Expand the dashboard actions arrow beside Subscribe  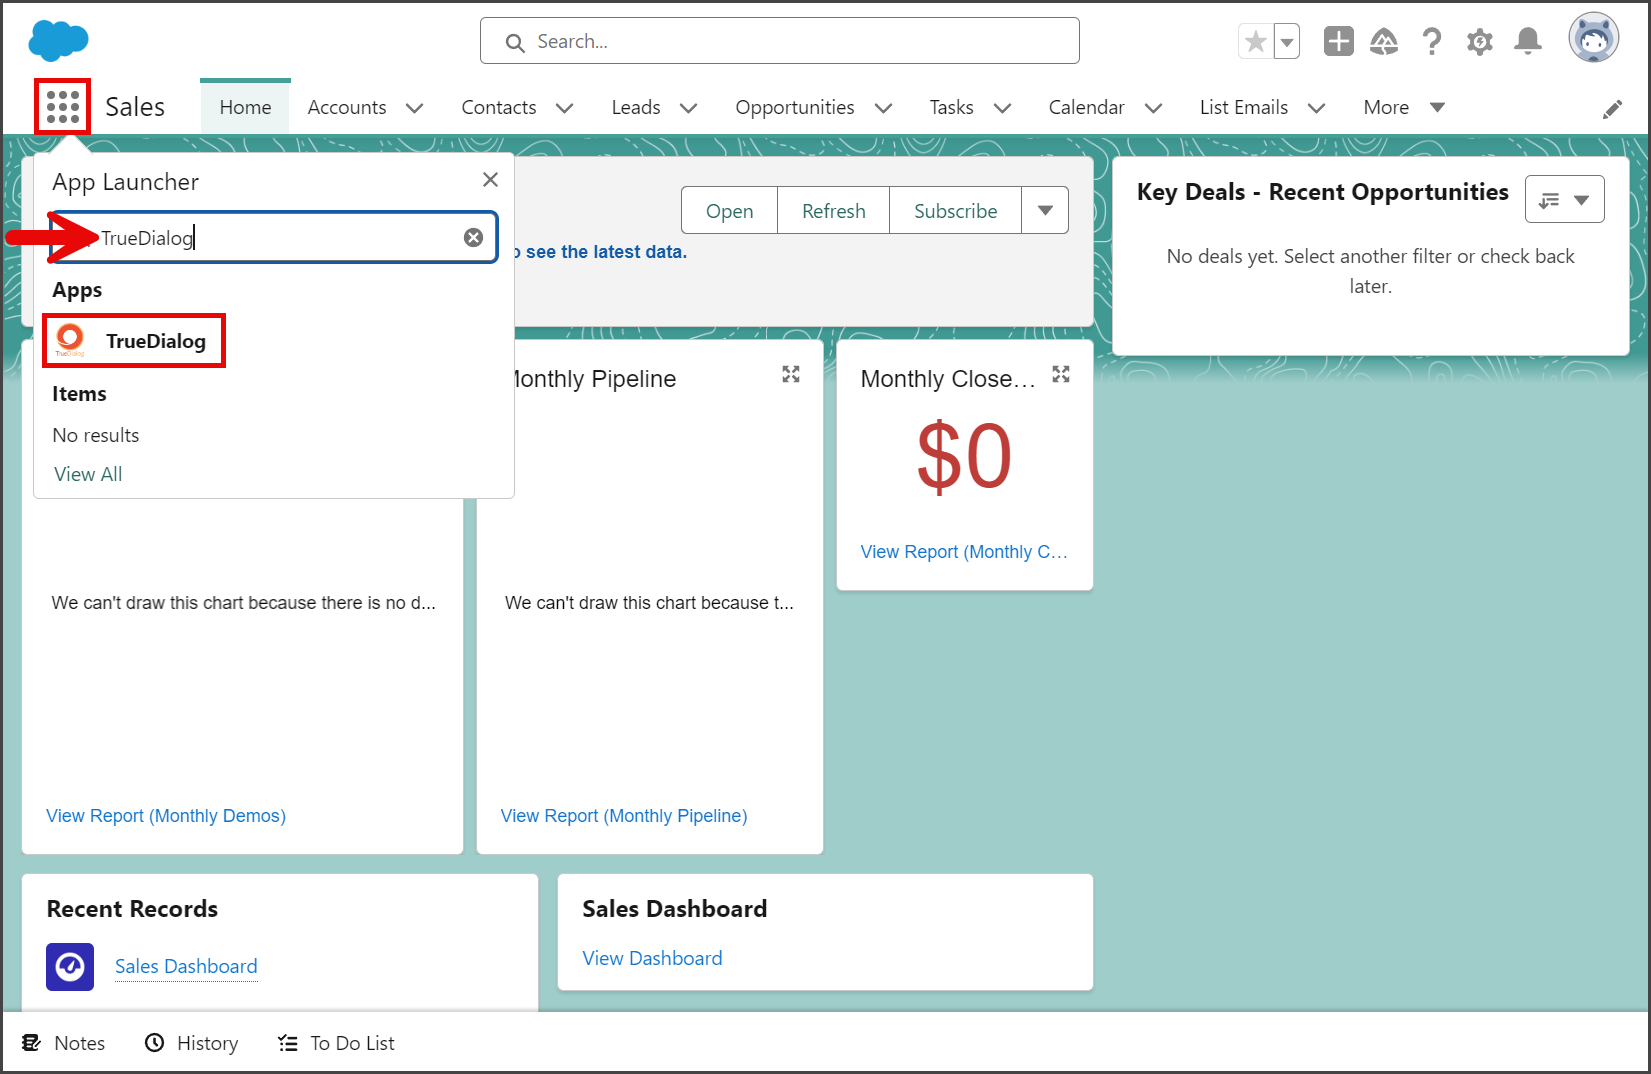click(x=1045, y=210)
